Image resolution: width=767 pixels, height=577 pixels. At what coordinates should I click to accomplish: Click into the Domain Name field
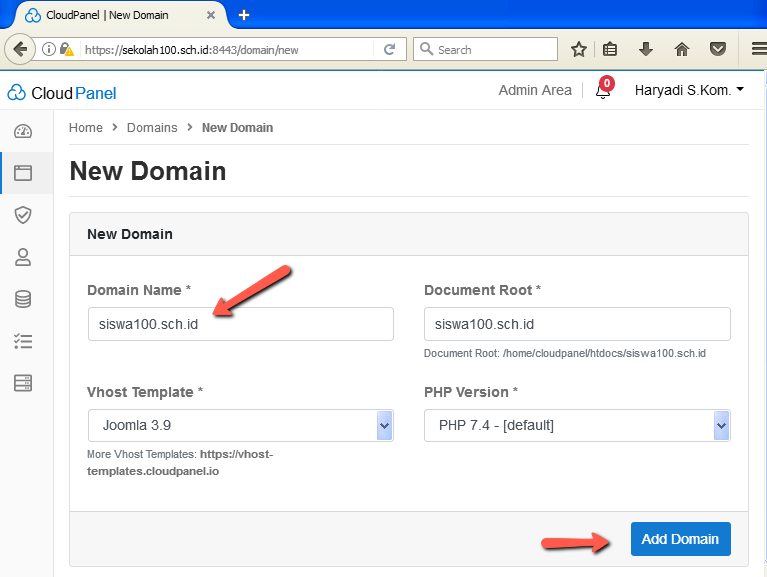[240, 324]
